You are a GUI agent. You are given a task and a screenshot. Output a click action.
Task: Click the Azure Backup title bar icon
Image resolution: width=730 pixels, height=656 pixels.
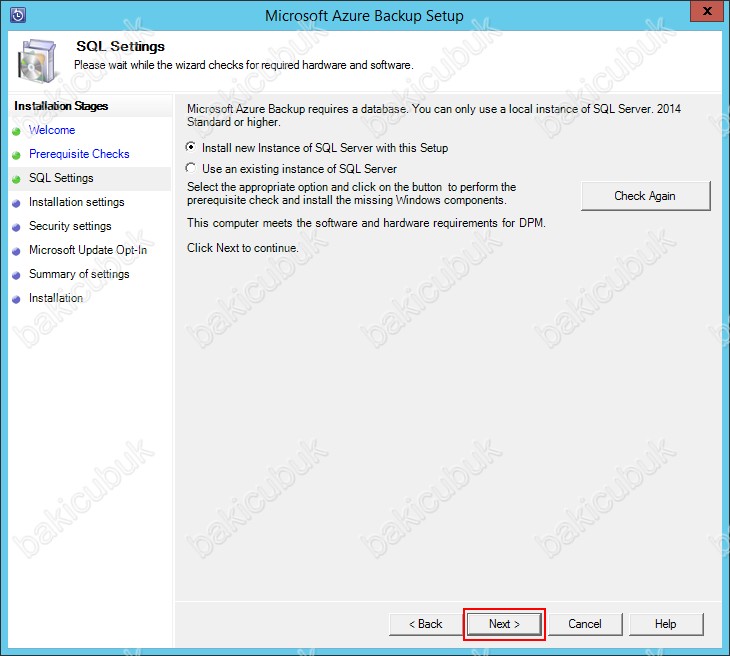pyautogui.click(x=18, y=15)
